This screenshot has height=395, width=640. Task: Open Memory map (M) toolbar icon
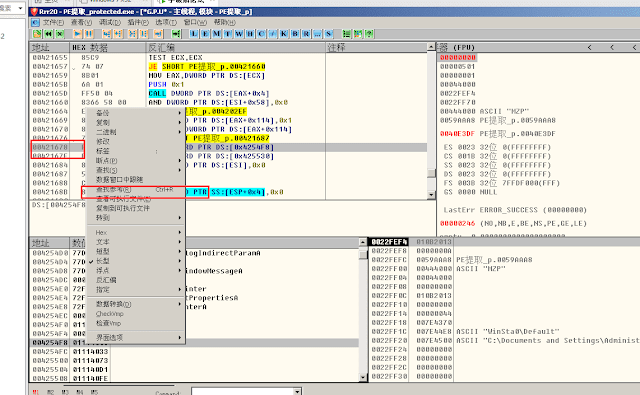[x=217, y=34]
